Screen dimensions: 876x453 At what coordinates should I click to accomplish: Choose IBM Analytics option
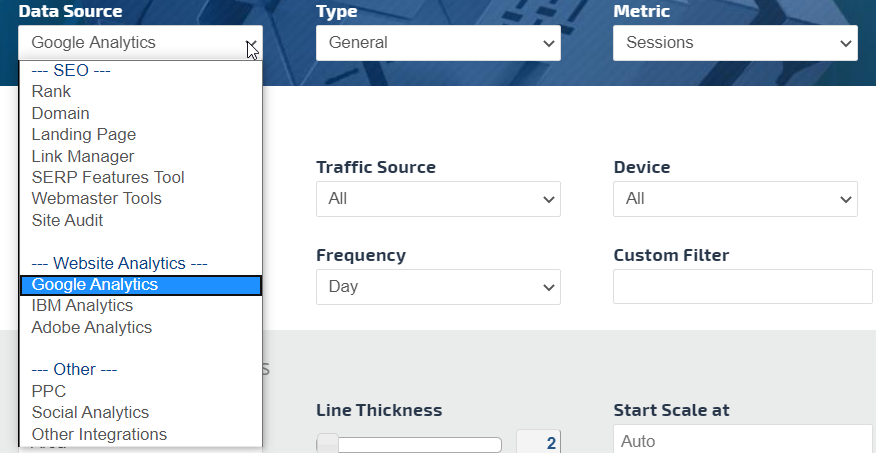pyautogui.click(x=82, y=306)
